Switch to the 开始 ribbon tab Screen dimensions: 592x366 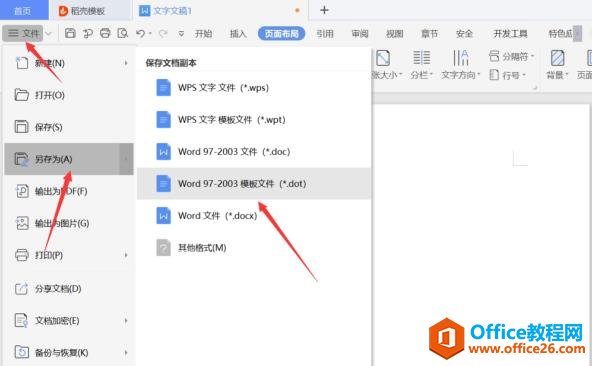[203, 34]
